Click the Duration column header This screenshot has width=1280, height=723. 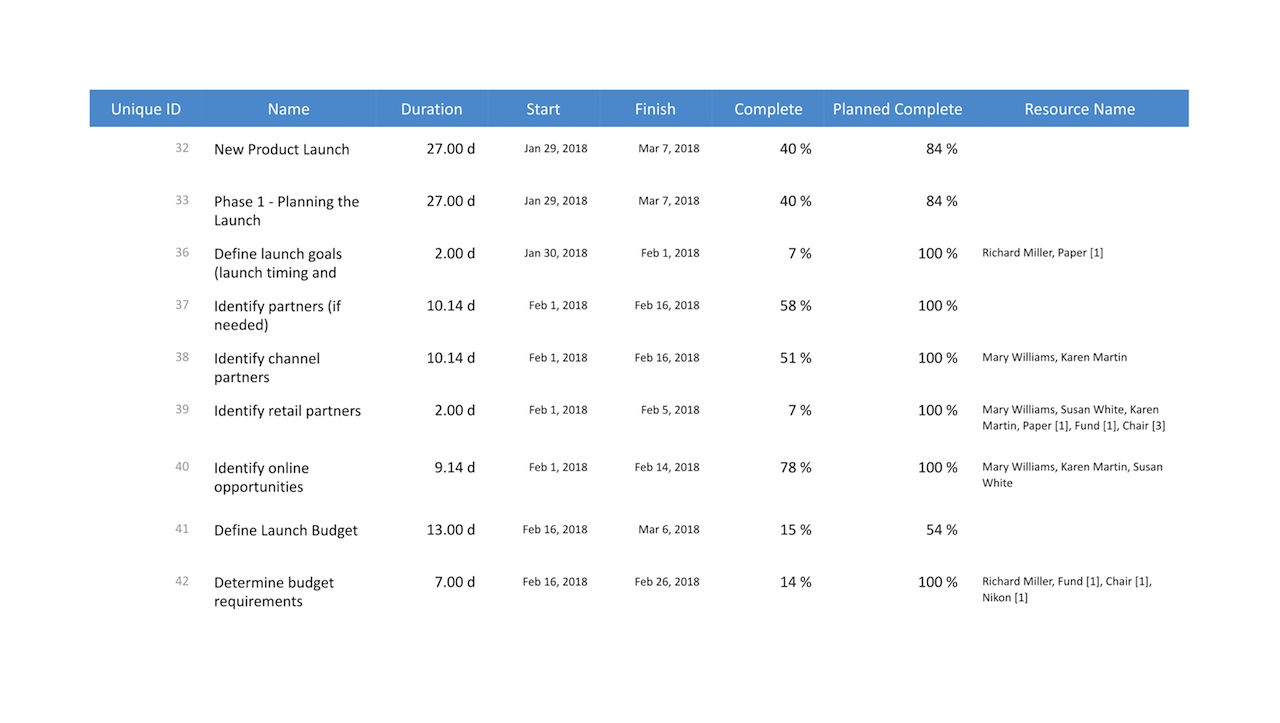[431, 109]
